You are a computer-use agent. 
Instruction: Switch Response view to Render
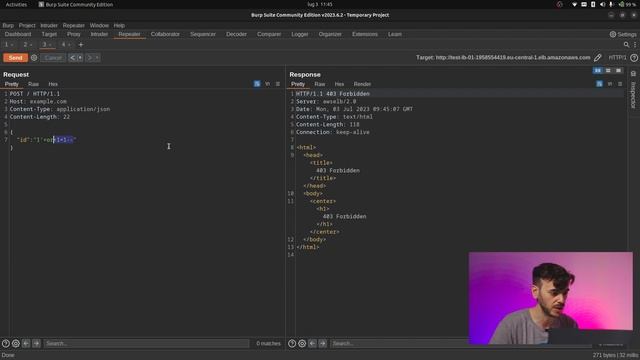[362, 84]
